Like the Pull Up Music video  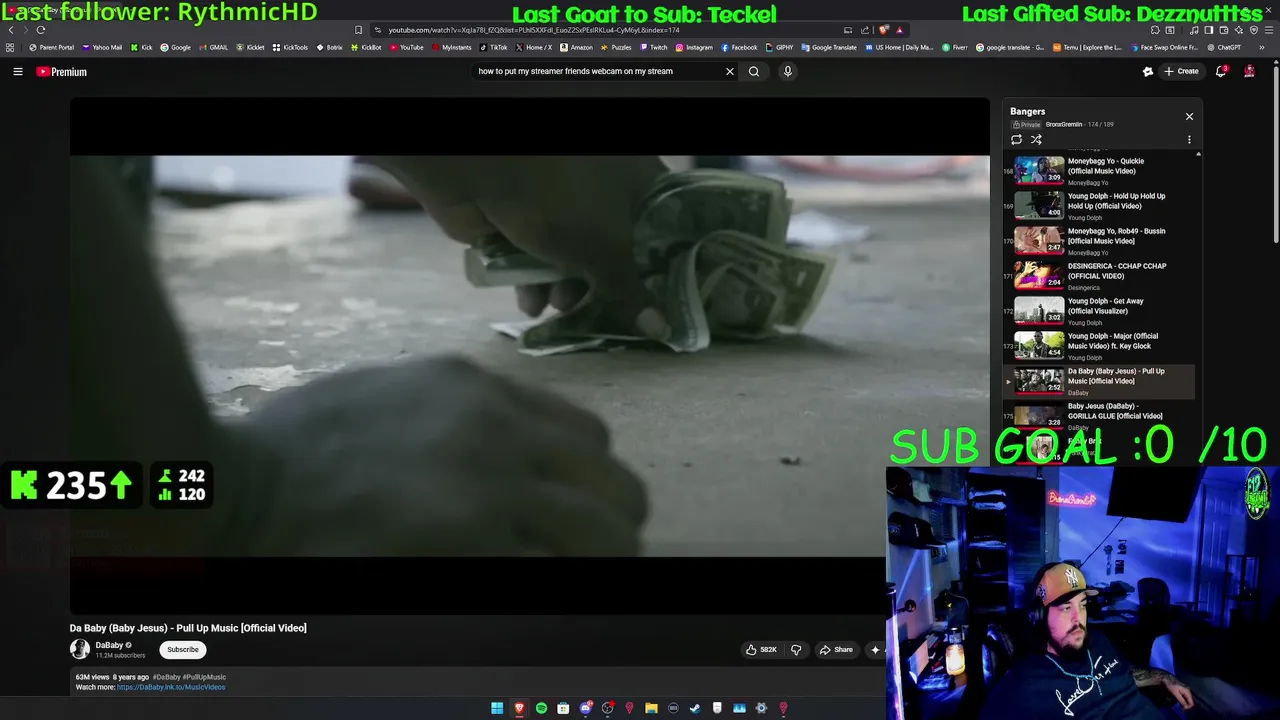point(761,650)
